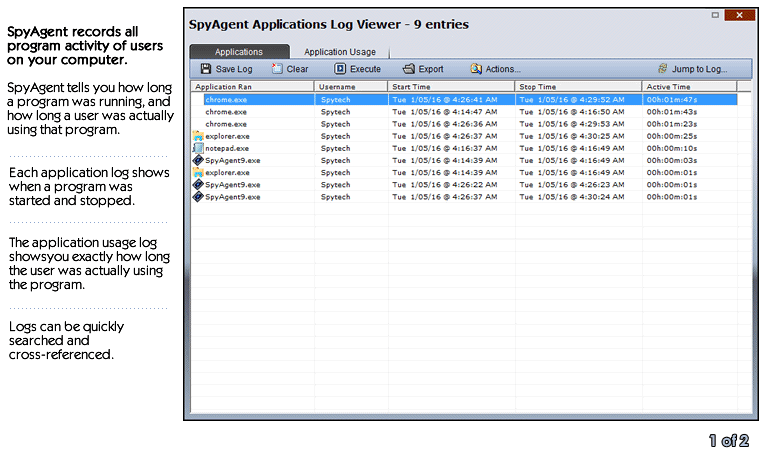The image size is (761, 454).
Task: Select chrome.exe started at 4:14:47 AM
Action: coord(226,112)
